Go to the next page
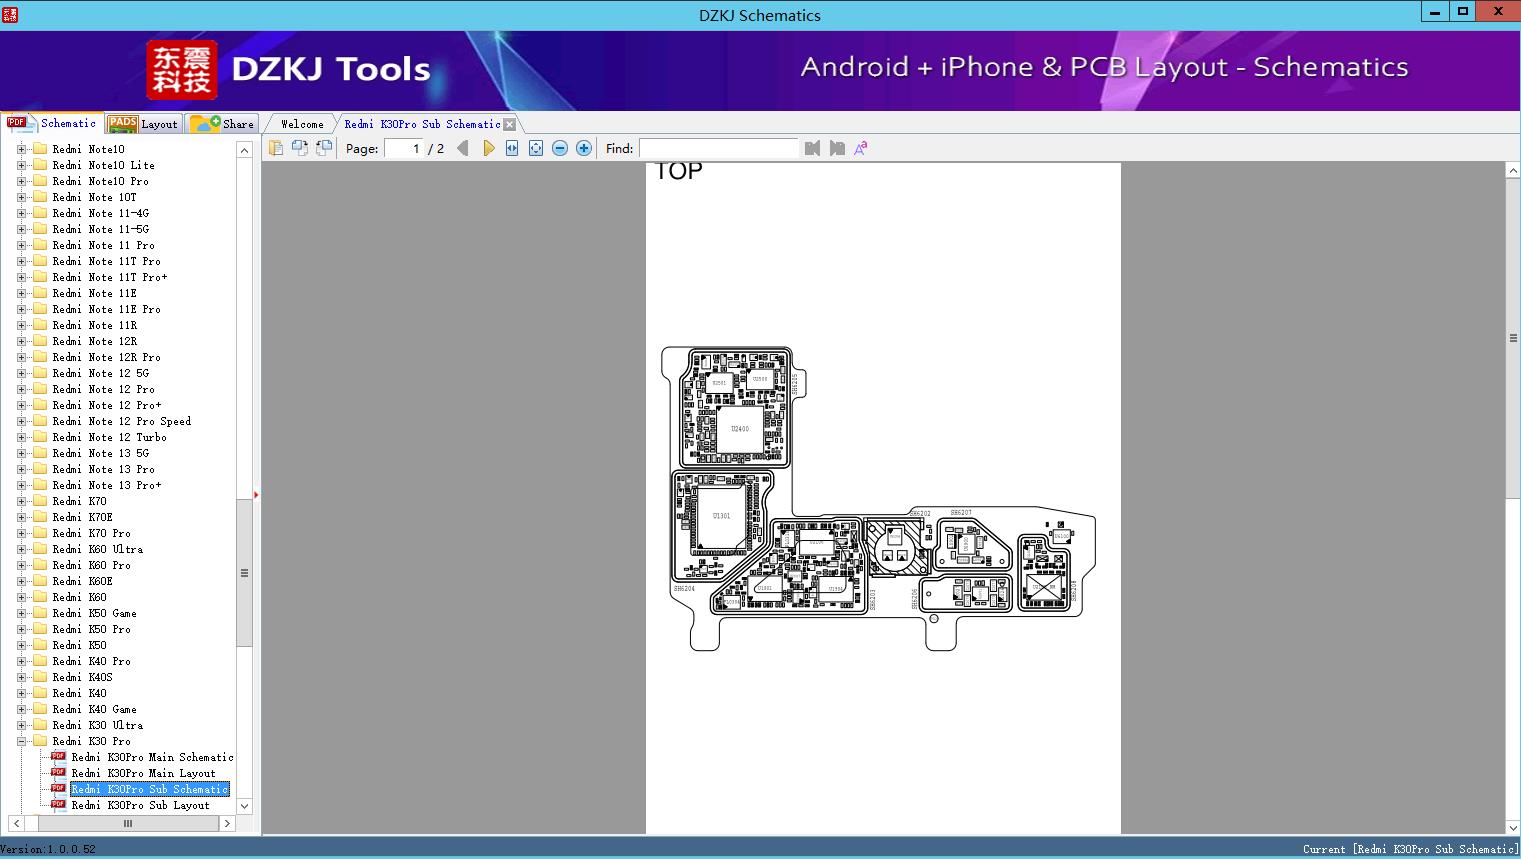1521x859 pixels. click(489, 148)
